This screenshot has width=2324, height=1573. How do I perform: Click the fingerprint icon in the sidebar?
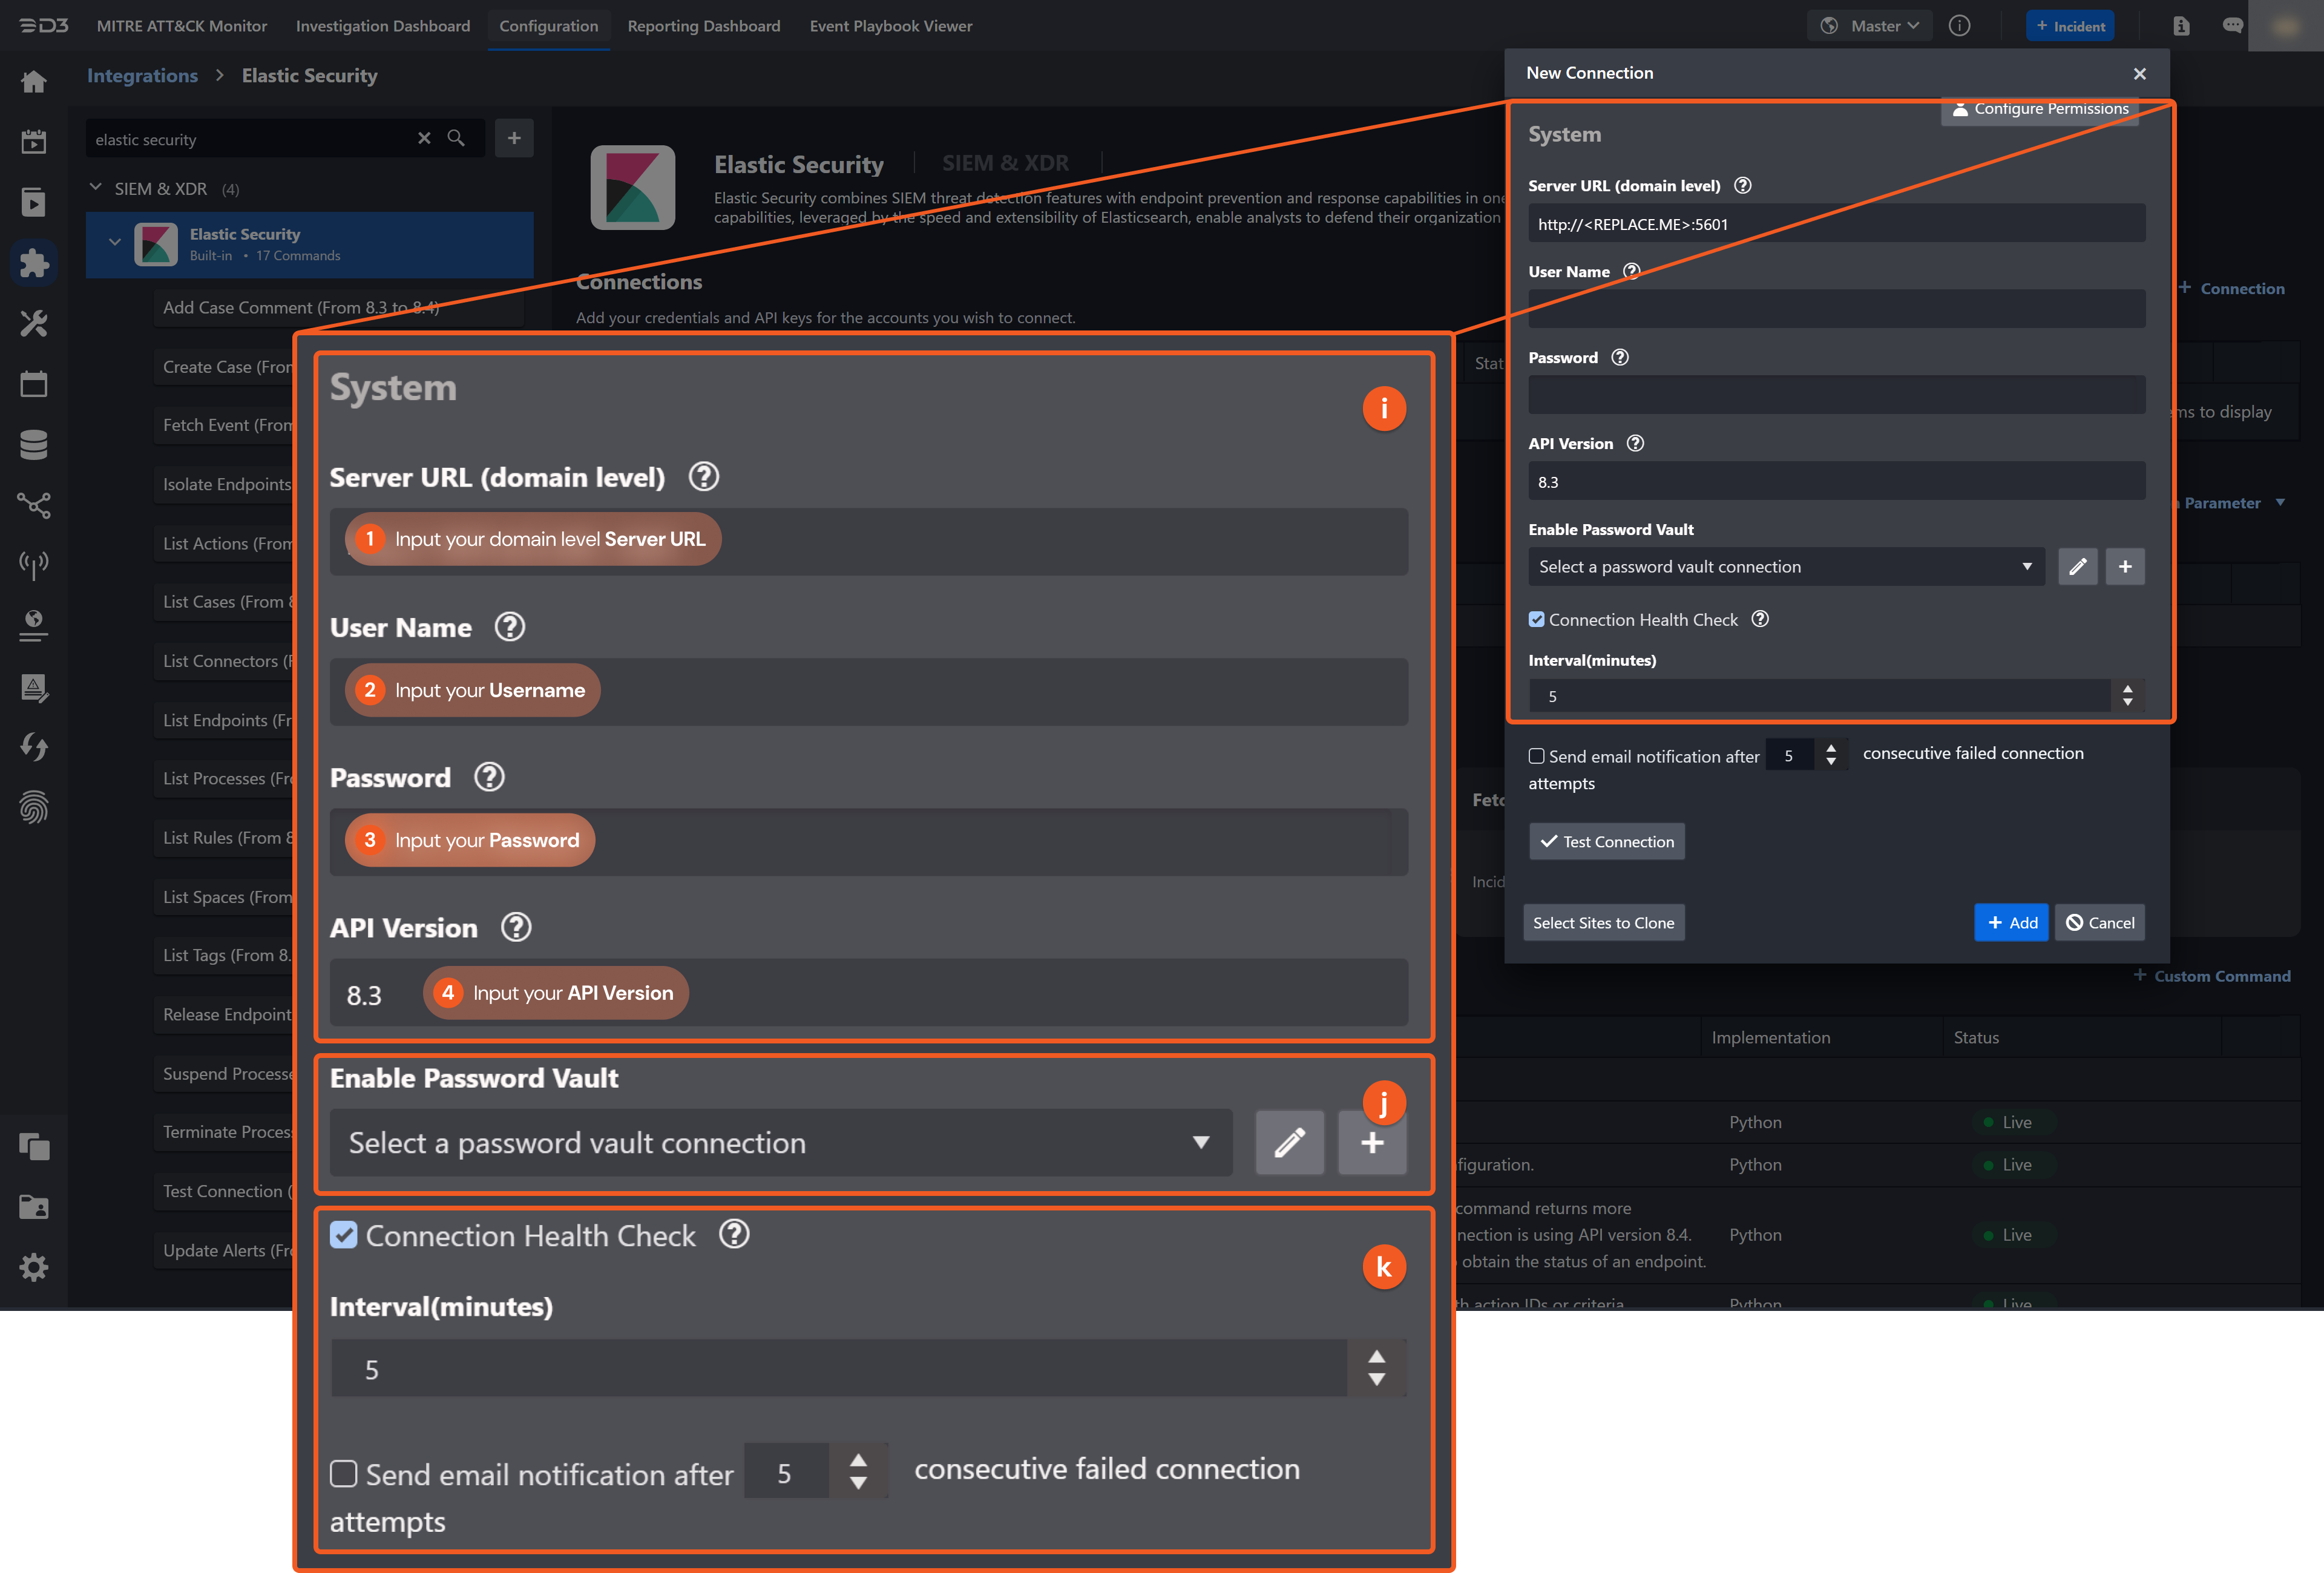coord(34,807)
